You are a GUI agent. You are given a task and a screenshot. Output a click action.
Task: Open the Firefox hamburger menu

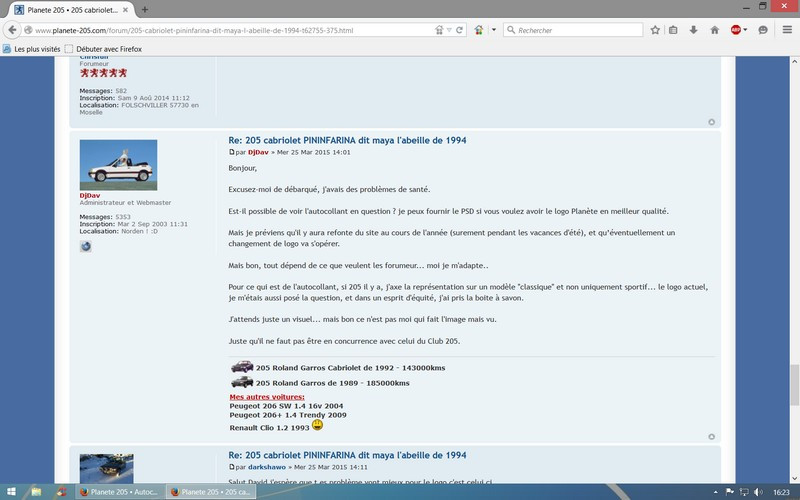click(x=787, y=30)
